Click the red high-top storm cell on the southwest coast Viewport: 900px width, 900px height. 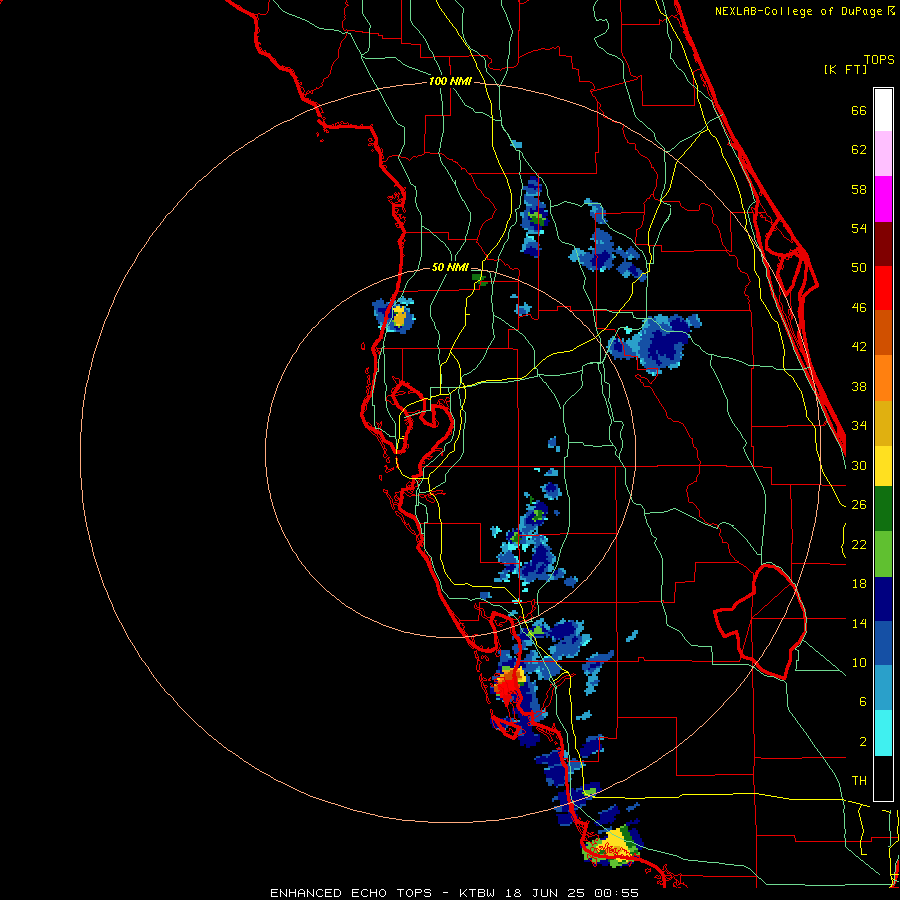pos(509,683)
